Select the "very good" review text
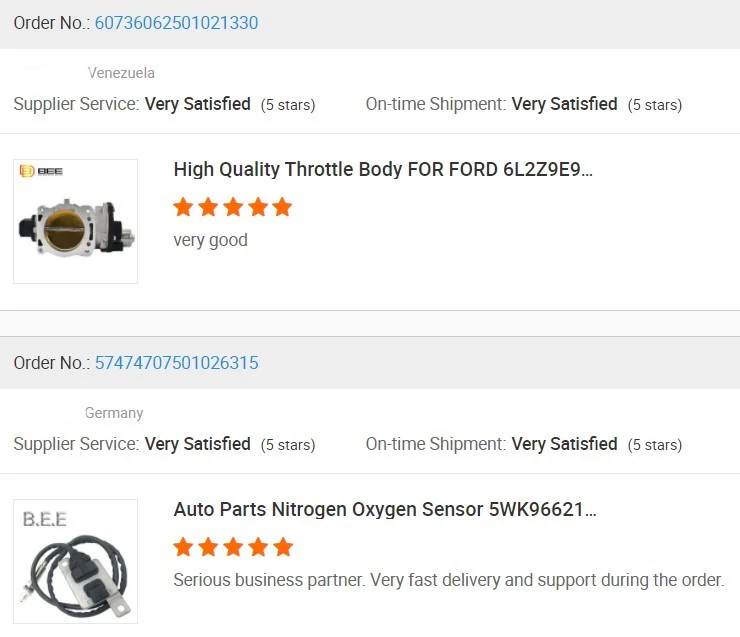This screenshot has width=740, height=637. (x=210, y=240)
